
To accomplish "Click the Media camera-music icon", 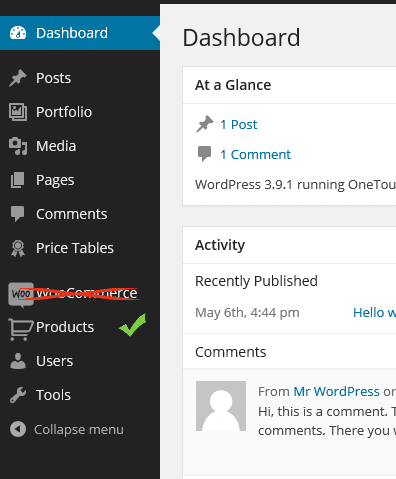I will pyautogui.click(x=18, y=146).
